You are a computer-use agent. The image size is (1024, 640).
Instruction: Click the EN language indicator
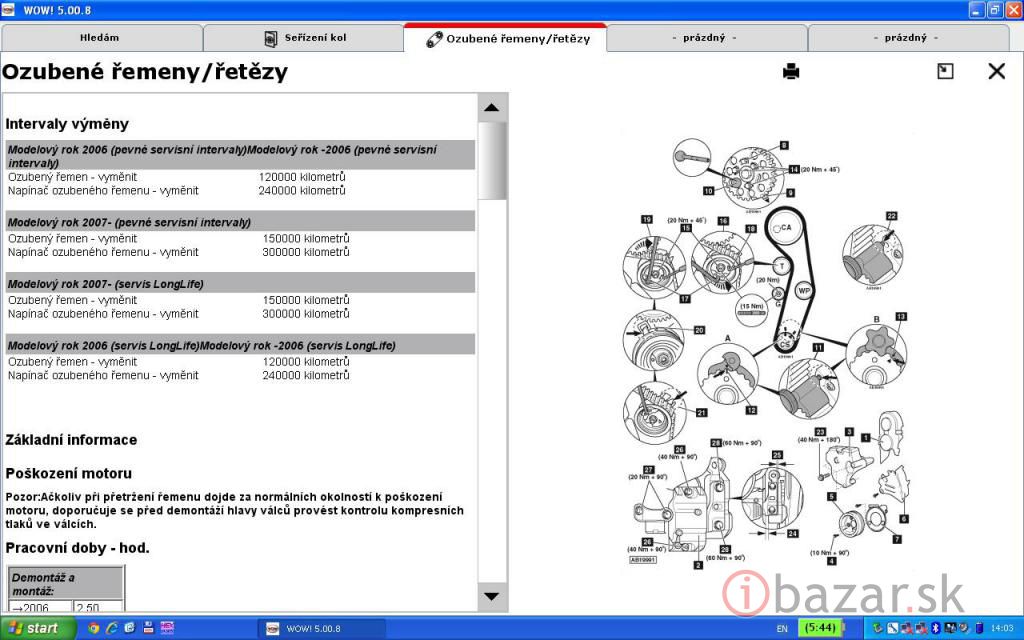coord(782,629)
